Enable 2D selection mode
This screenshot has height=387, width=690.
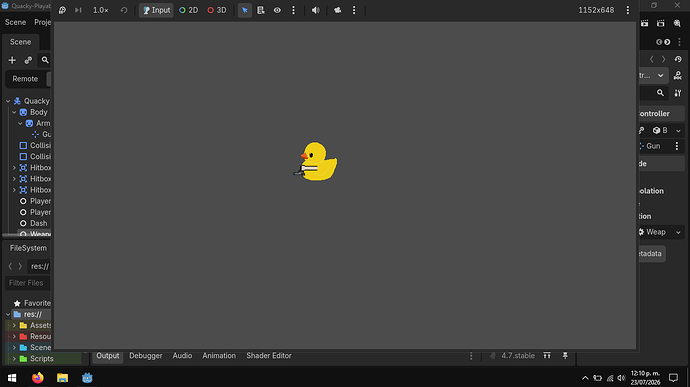tap(189, 10)
